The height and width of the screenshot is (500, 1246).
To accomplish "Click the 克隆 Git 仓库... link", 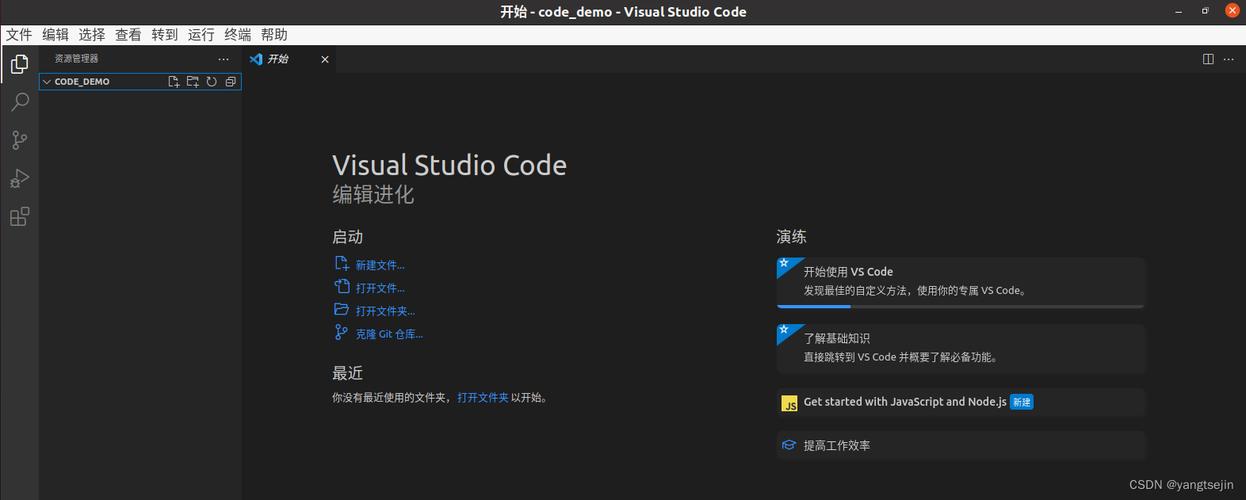I will tap(389, 334).
